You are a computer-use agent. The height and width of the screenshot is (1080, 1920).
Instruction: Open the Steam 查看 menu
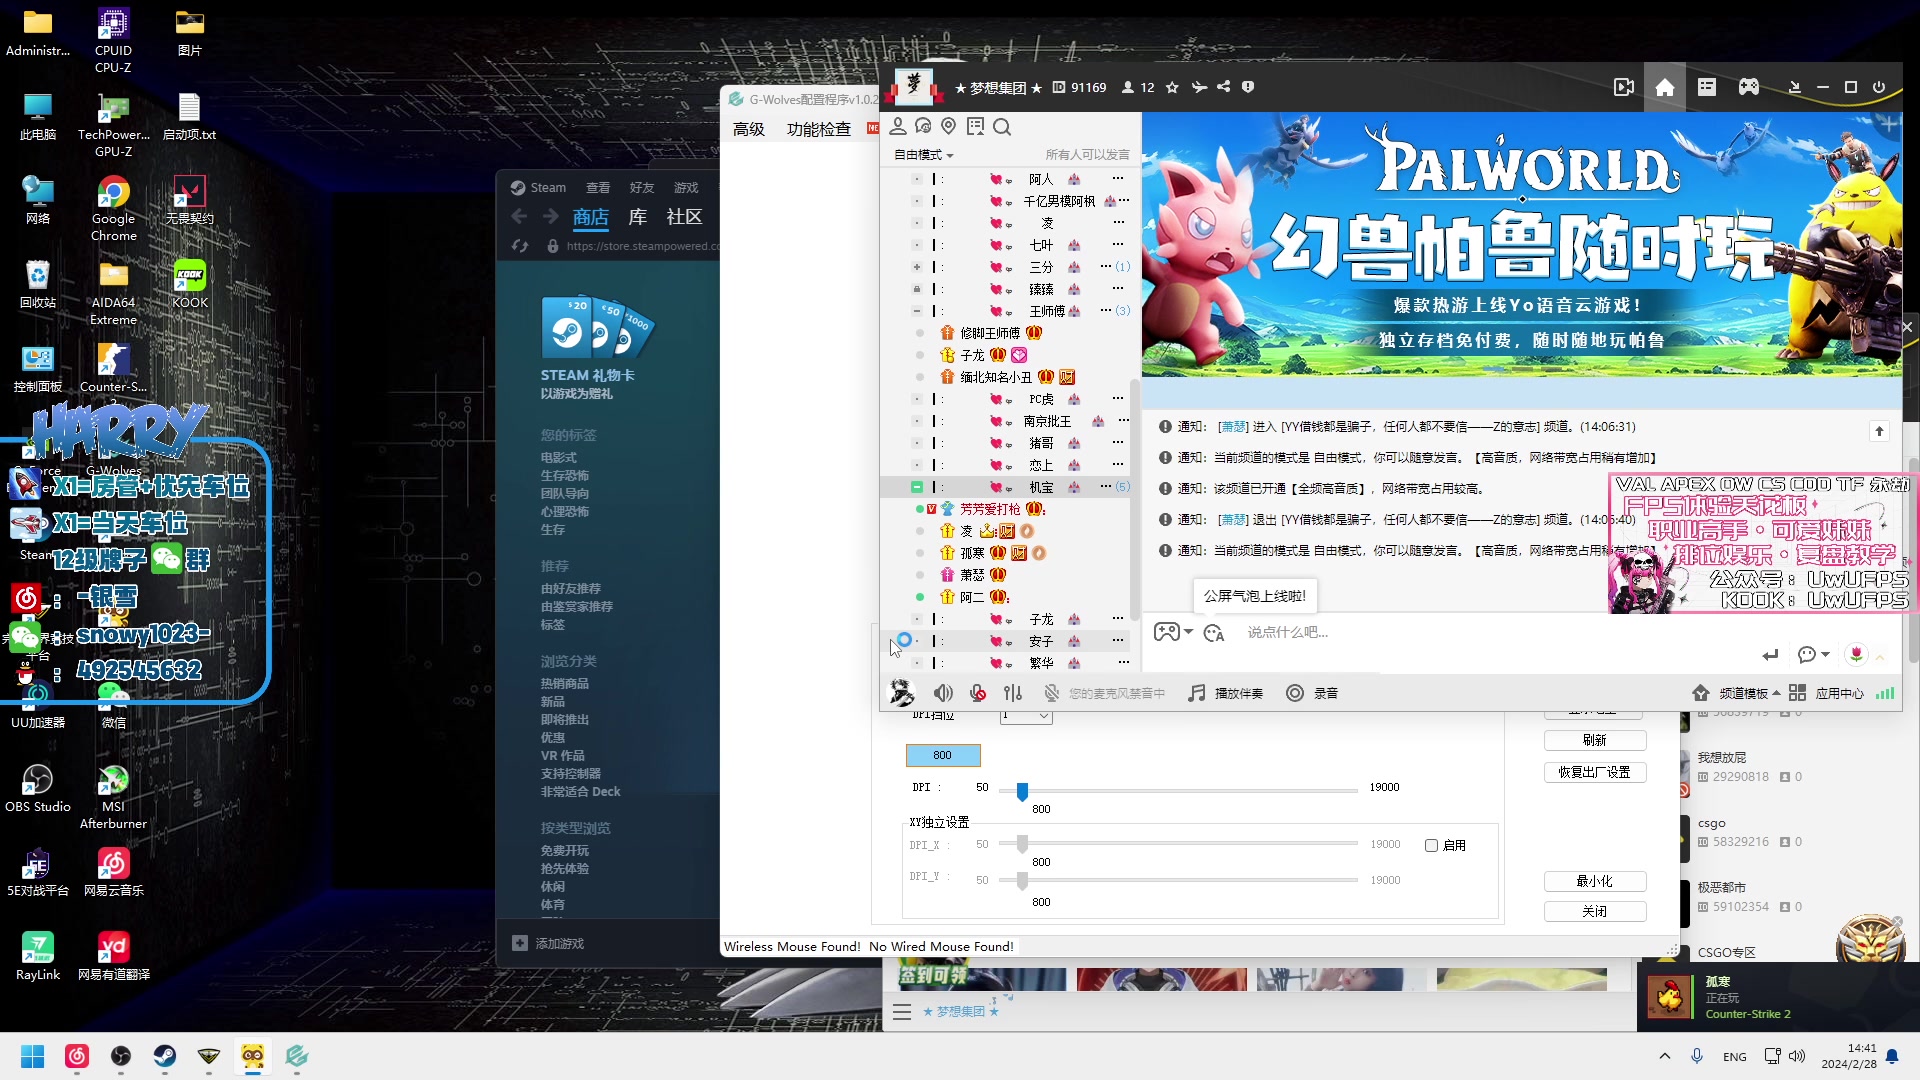tap(598, 188)
